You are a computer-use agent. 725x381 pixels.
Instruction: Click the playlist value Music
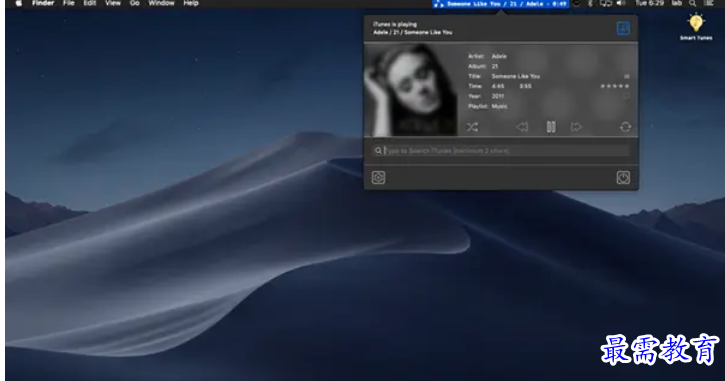pos(499,106)
